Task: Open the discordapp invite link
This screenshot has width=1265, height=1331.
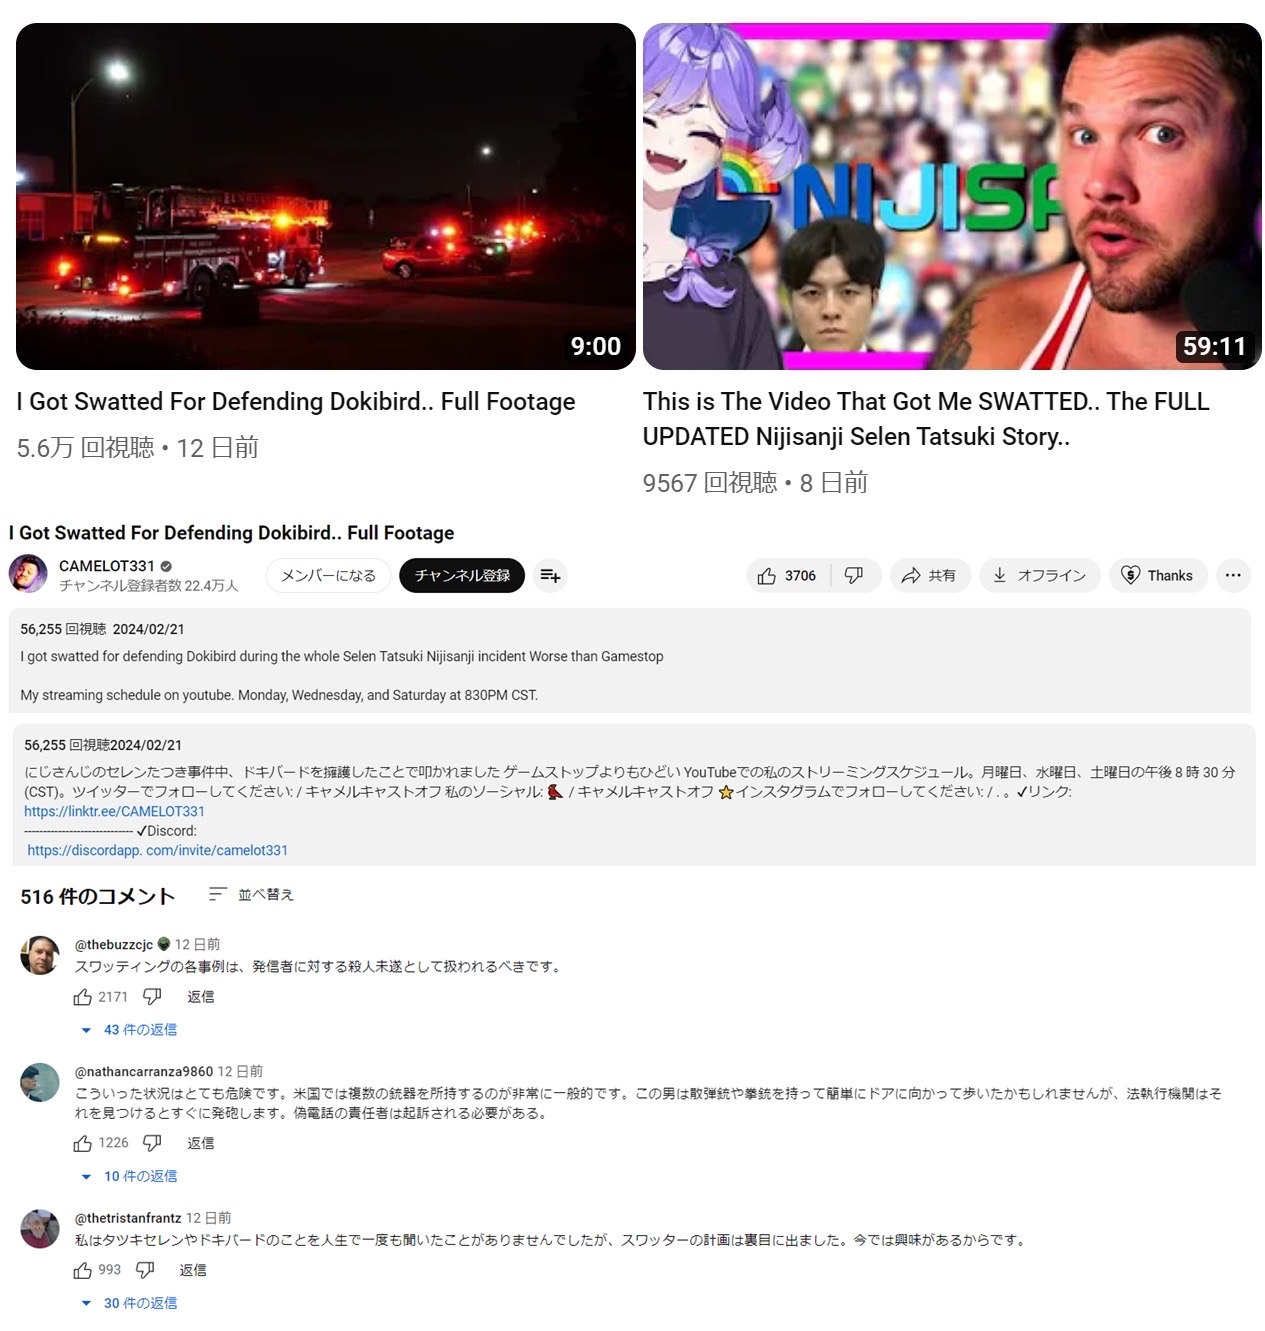Action: pyautogui.click(x=157, y=850)
